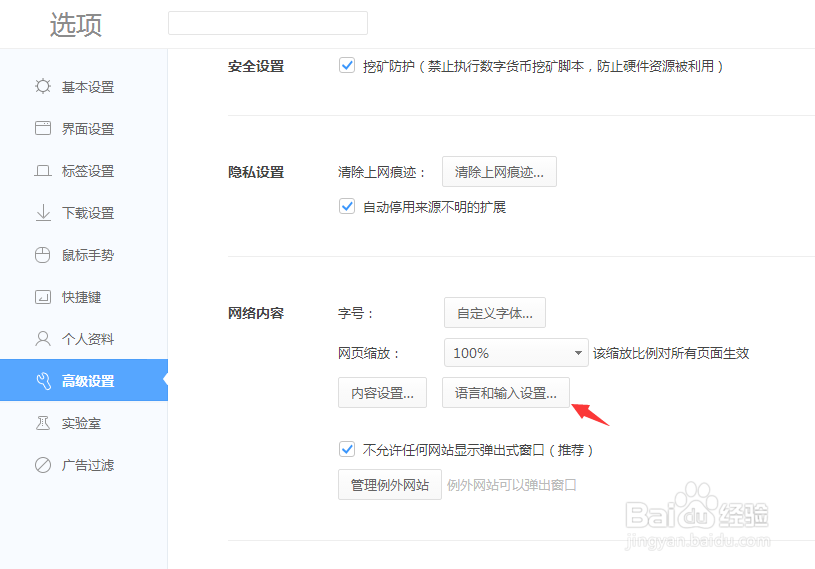This screenshot has width=815, height=569.
Task: Click the 界面设置 window icon
Action: [43, 128]
